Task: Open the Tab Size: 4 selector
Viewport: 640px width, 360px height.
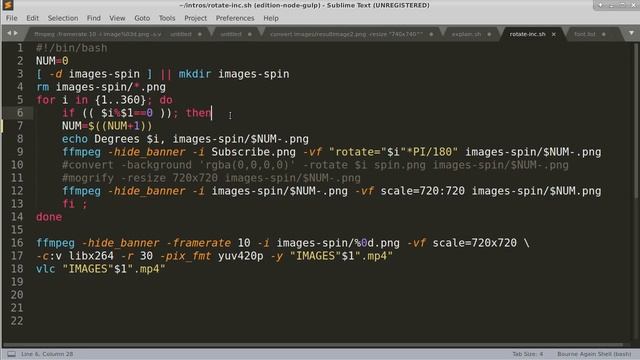Action: pos(527,354)
